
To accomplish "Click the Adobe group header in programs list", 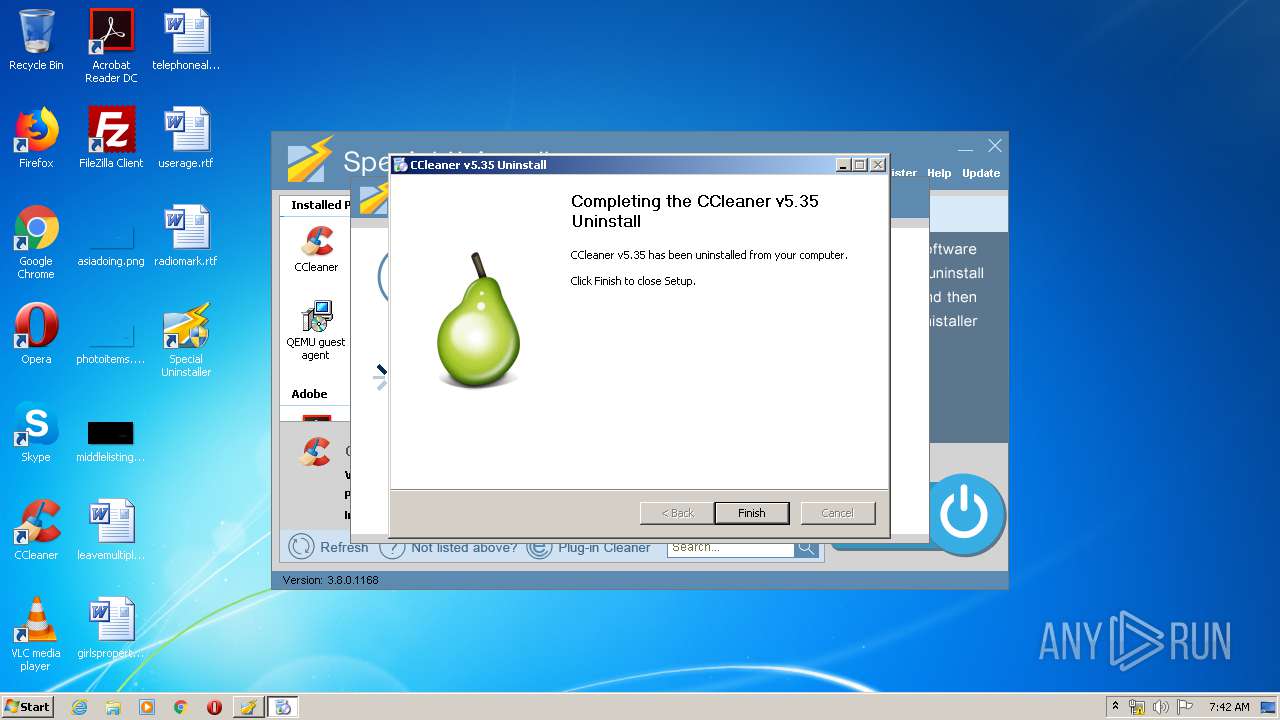I will [310, 394].
